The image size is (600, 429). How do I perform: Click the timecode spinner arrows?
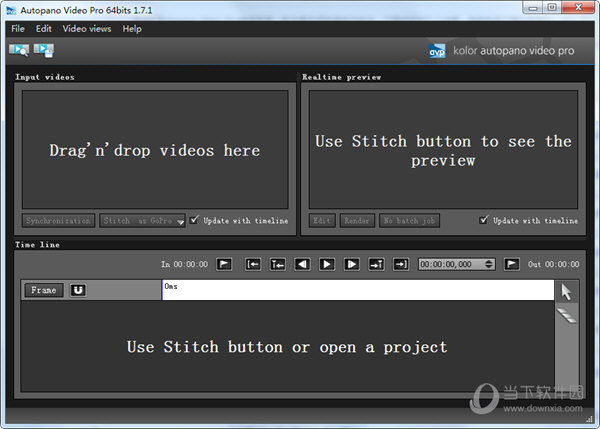(489, 264)
